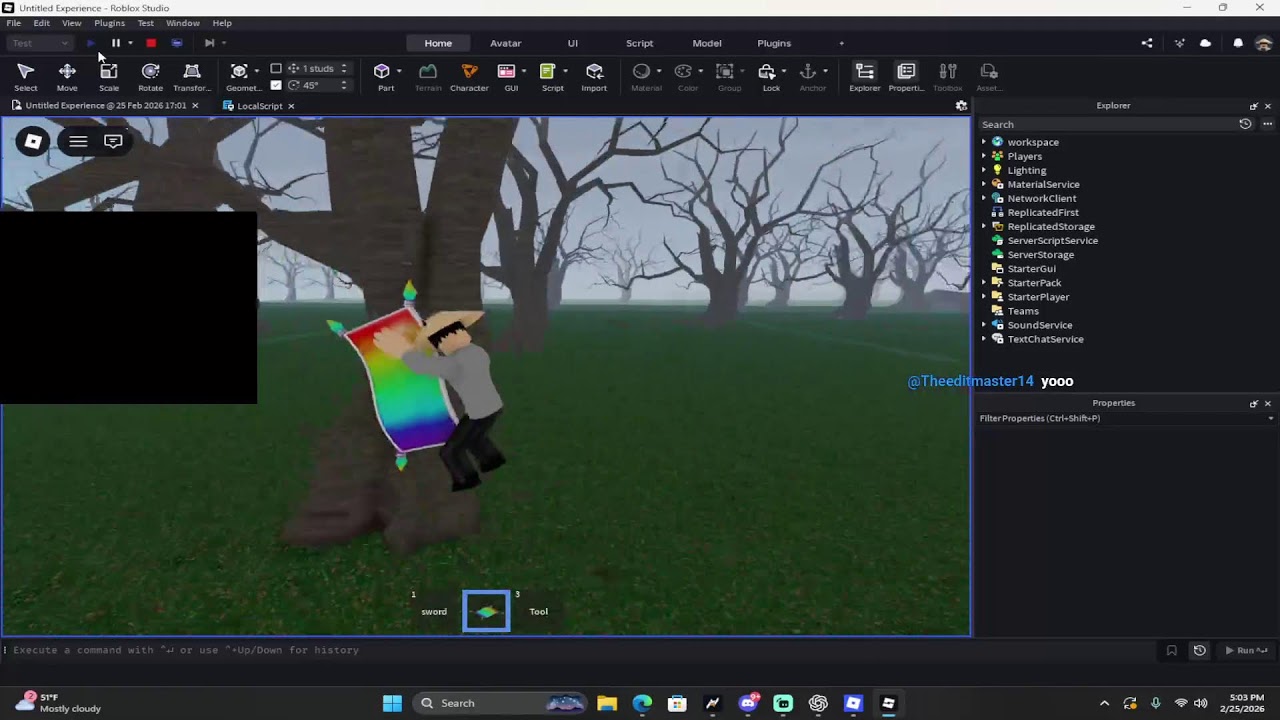The height and width of the screenshot is (720, 1280).
Task: Activate the Scale tool
Action: click(x=109, y=77)
